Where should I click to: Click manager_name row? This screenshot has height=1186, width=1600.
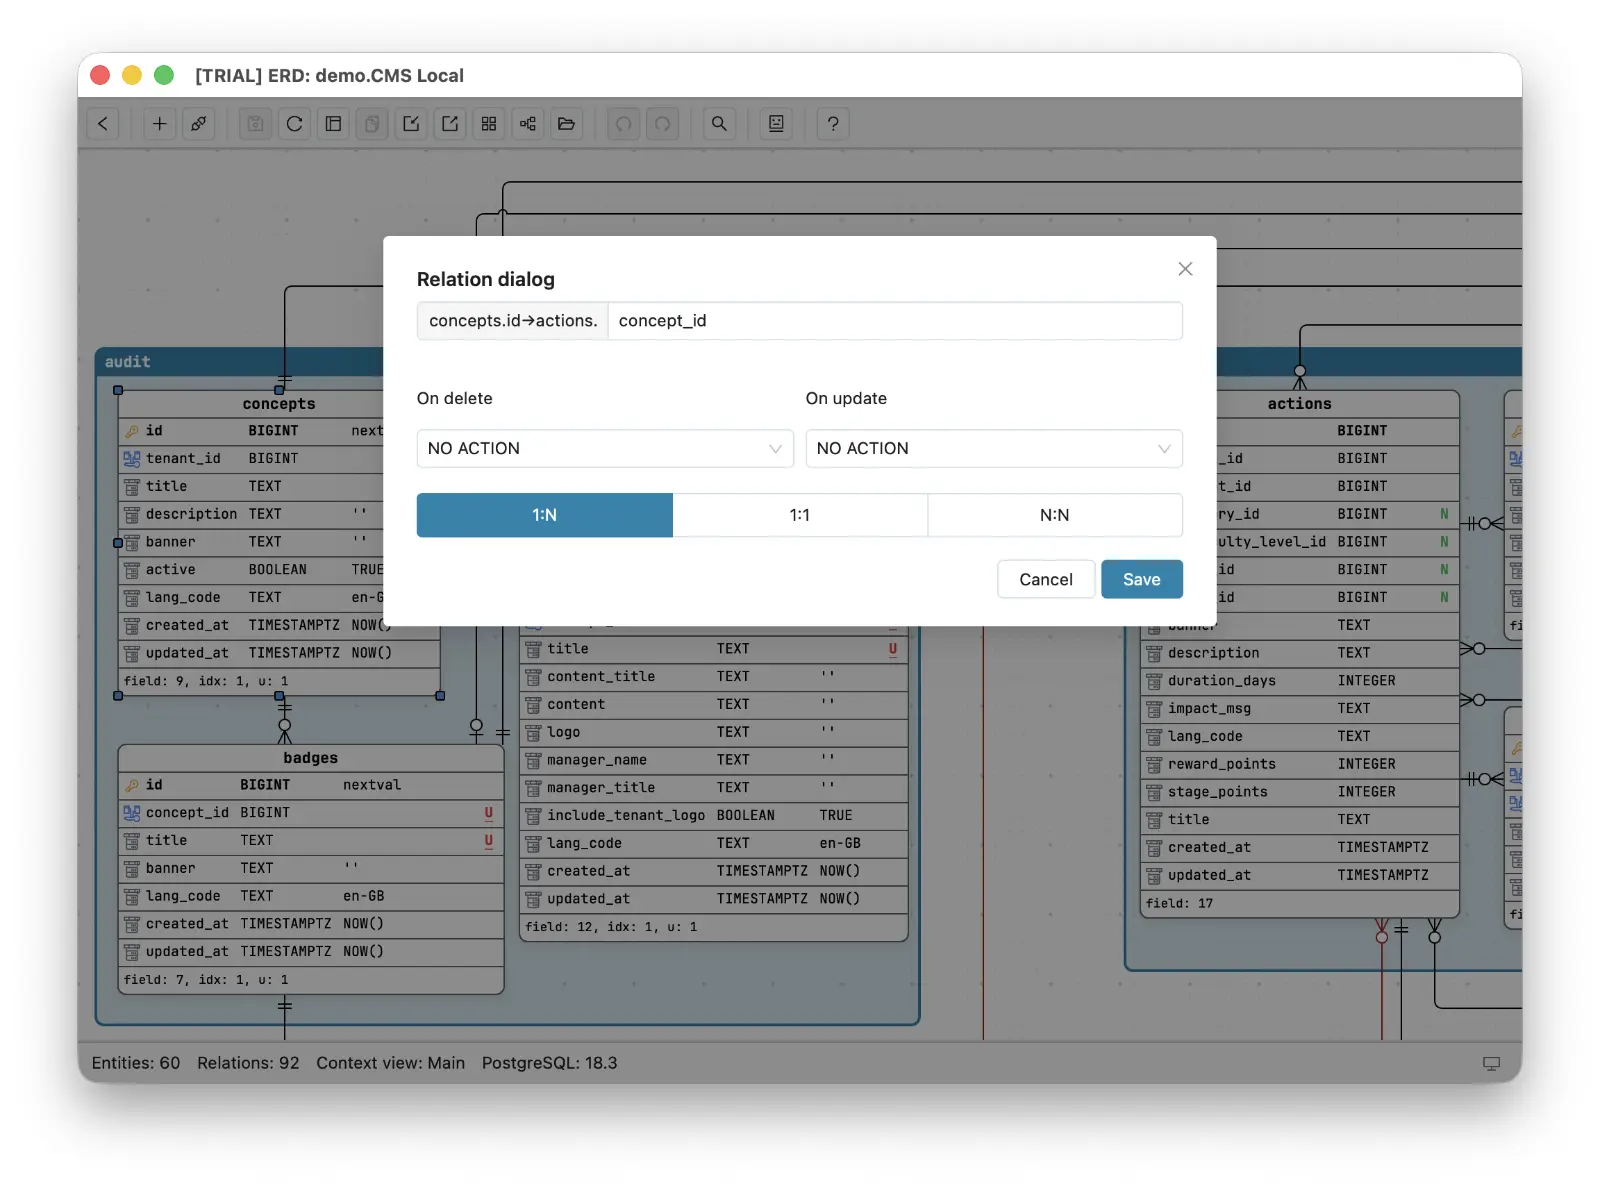tap(714, 760)
